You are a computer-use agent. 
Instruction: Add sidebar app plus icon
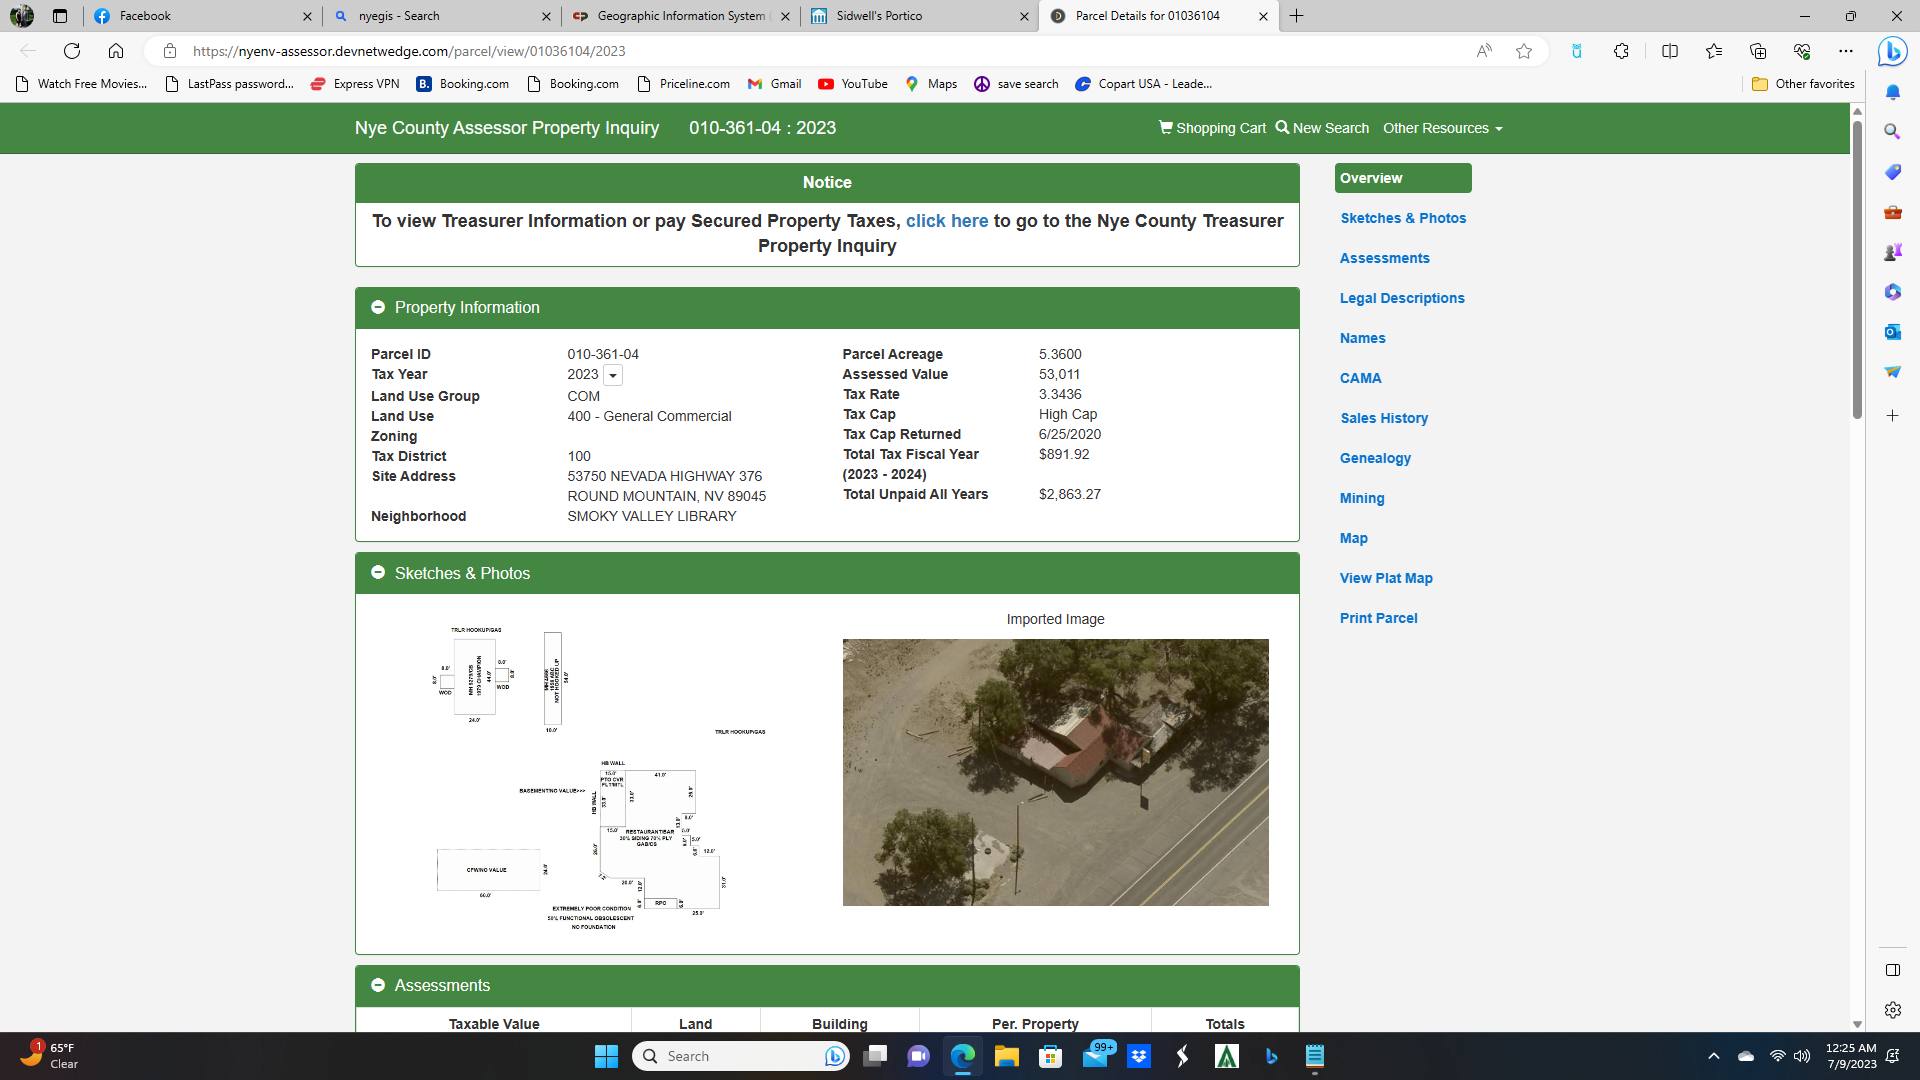click(x=1892, y=415)
